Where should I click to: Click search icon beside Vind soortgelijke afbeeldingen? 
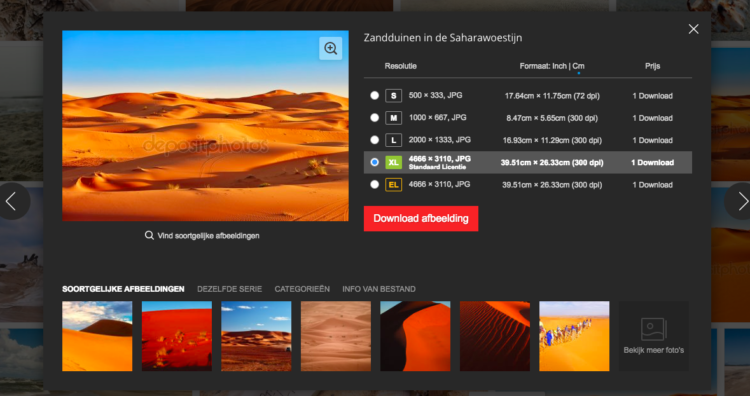[149, 235]
